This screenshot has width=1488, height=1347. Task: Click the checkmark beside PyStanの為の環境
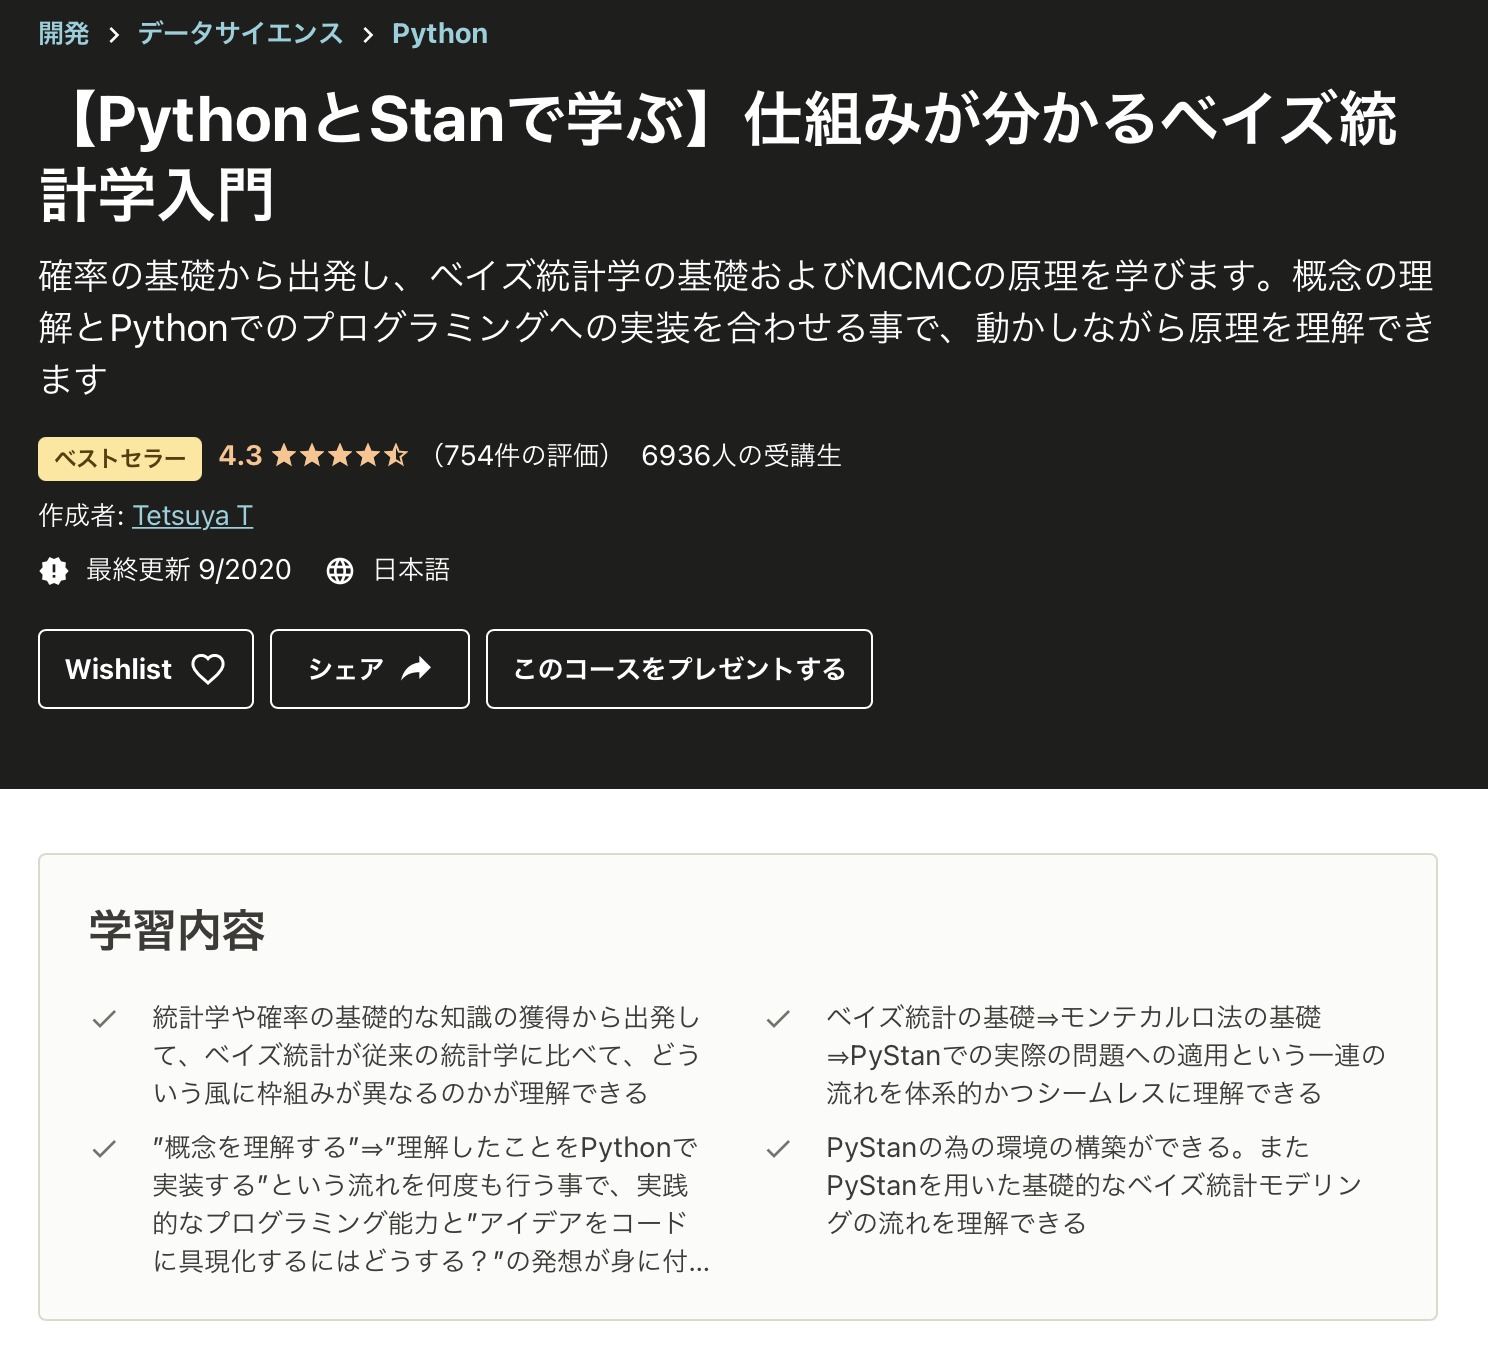(778, 1149)
